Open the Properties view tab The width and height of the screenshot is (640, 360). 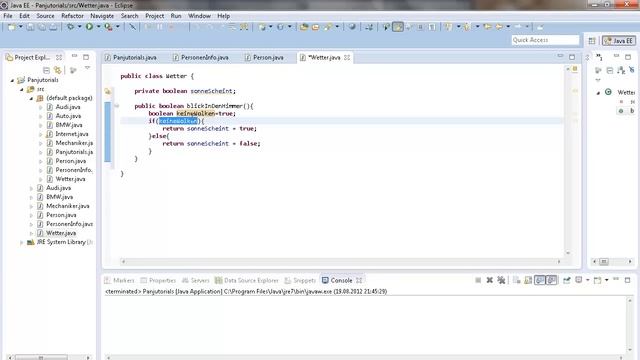point(158,280)
